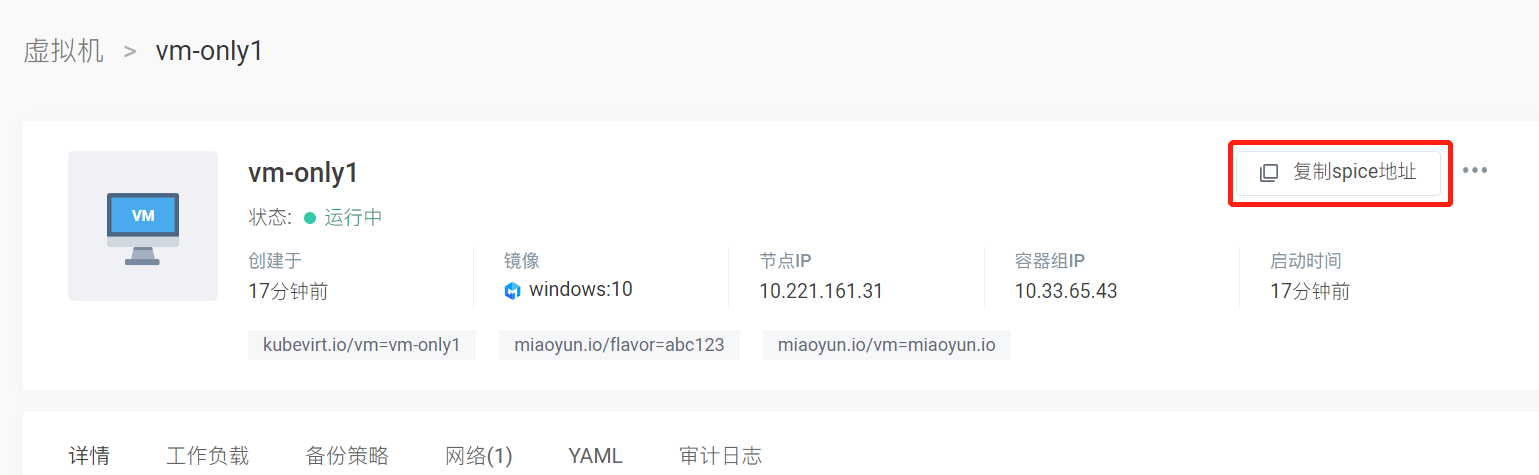This screenshot has width=1539, height=475.
Task: Select the pod IP 10.33.65.43
Action: click(1066, 291)
